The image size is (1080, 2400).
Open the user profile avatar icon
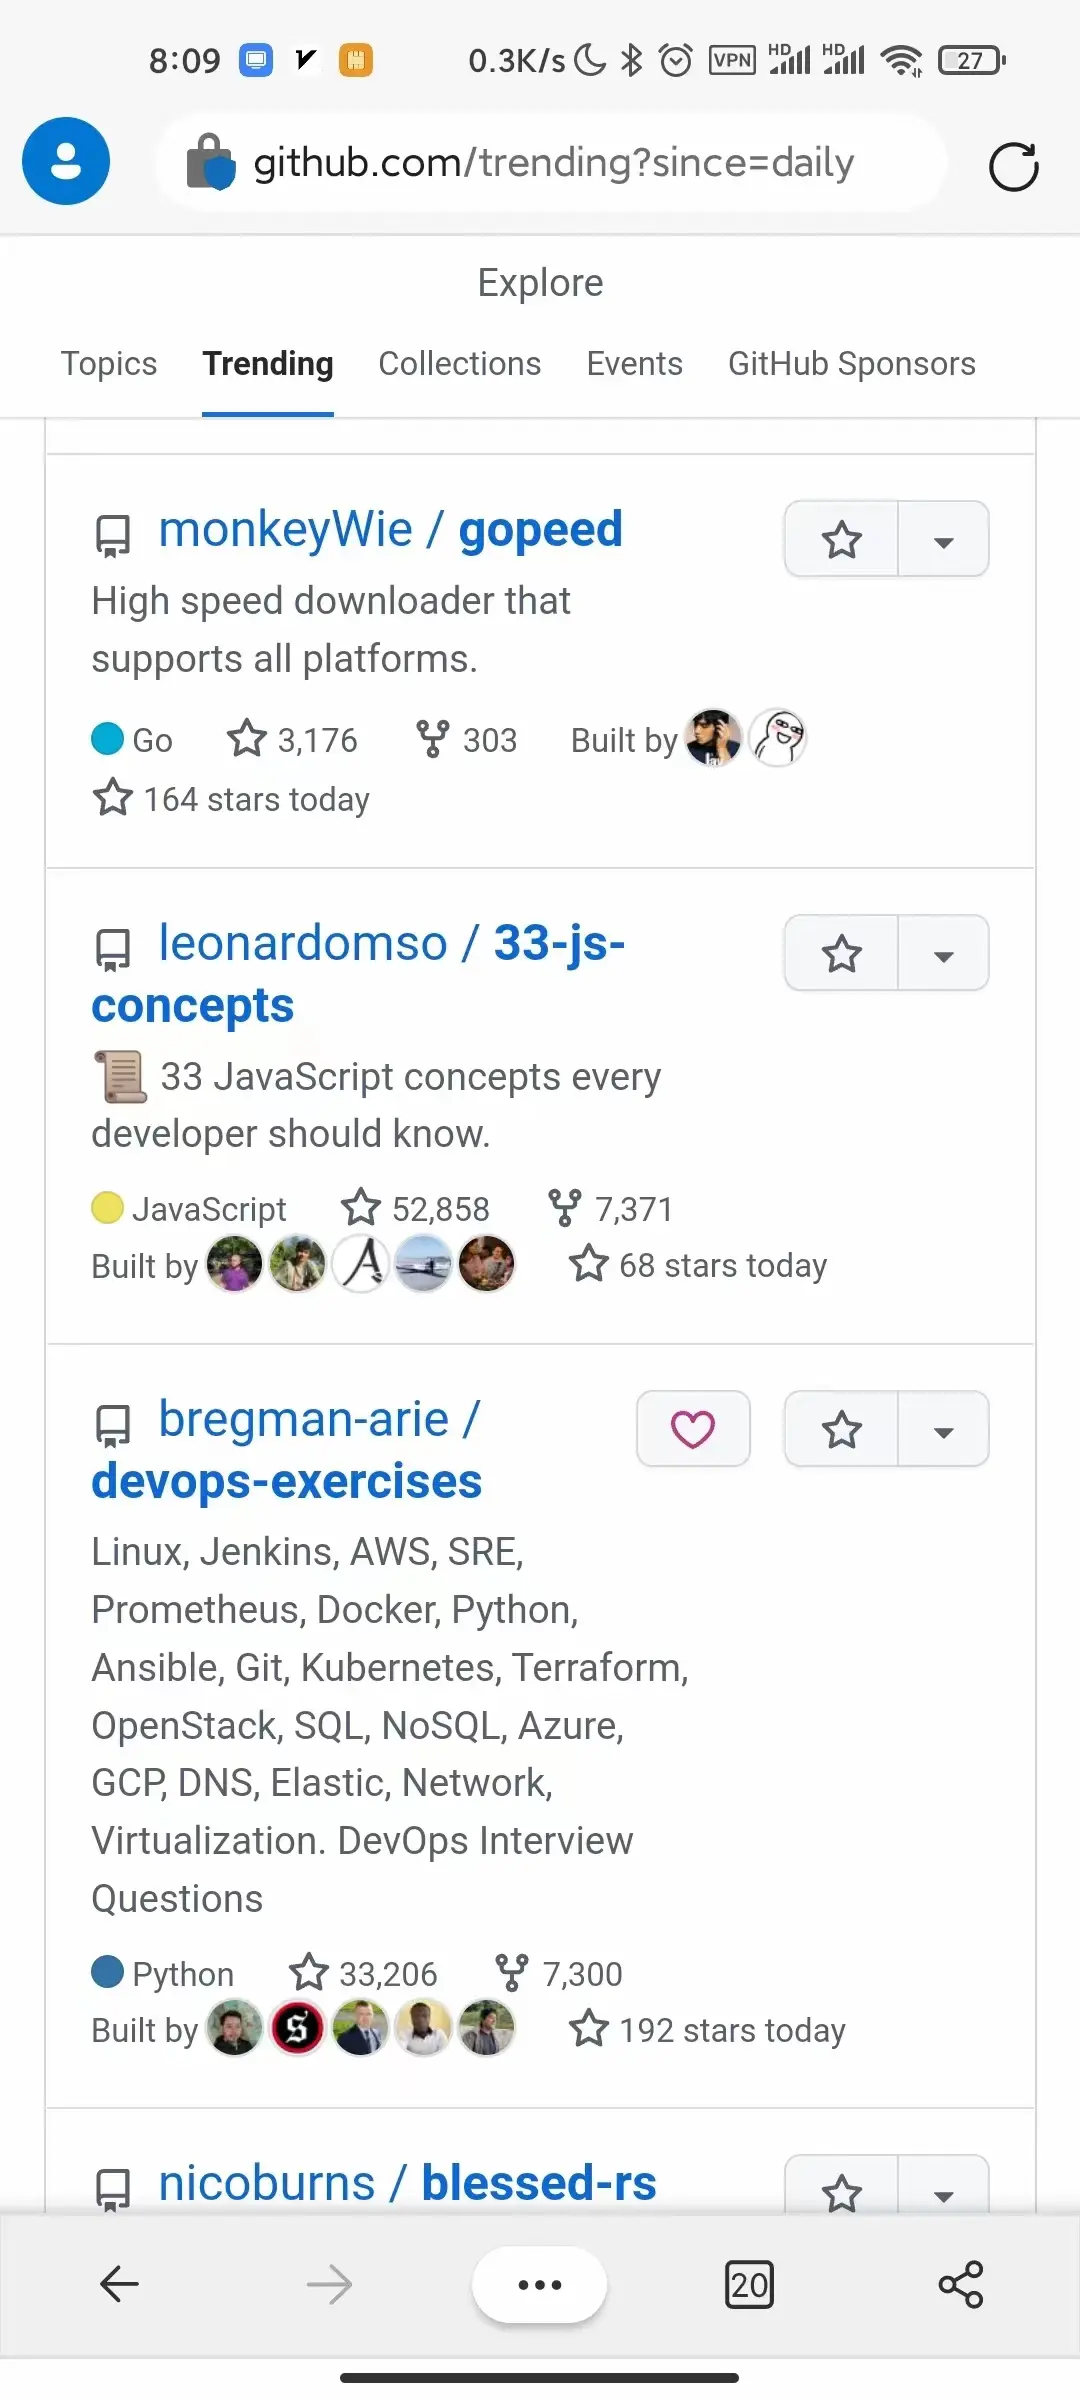pos(65,161)
